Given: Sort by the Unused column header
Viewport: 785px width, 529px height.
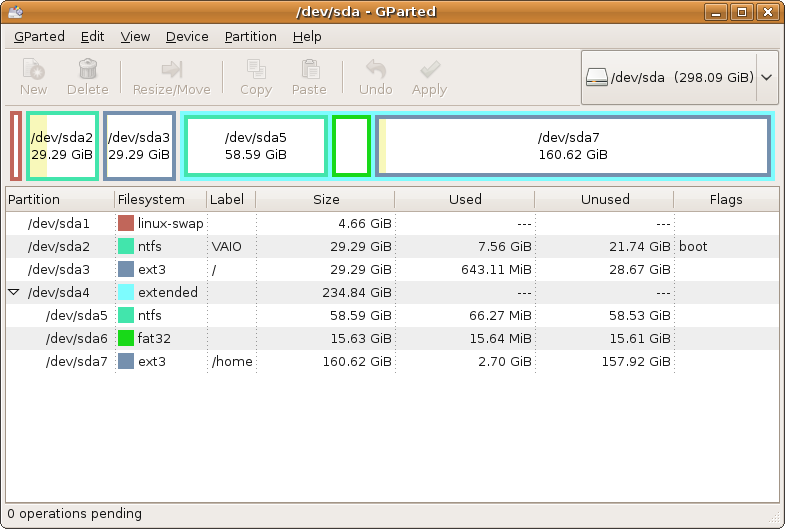Looking at the screenshot, I should pos(604,199).
